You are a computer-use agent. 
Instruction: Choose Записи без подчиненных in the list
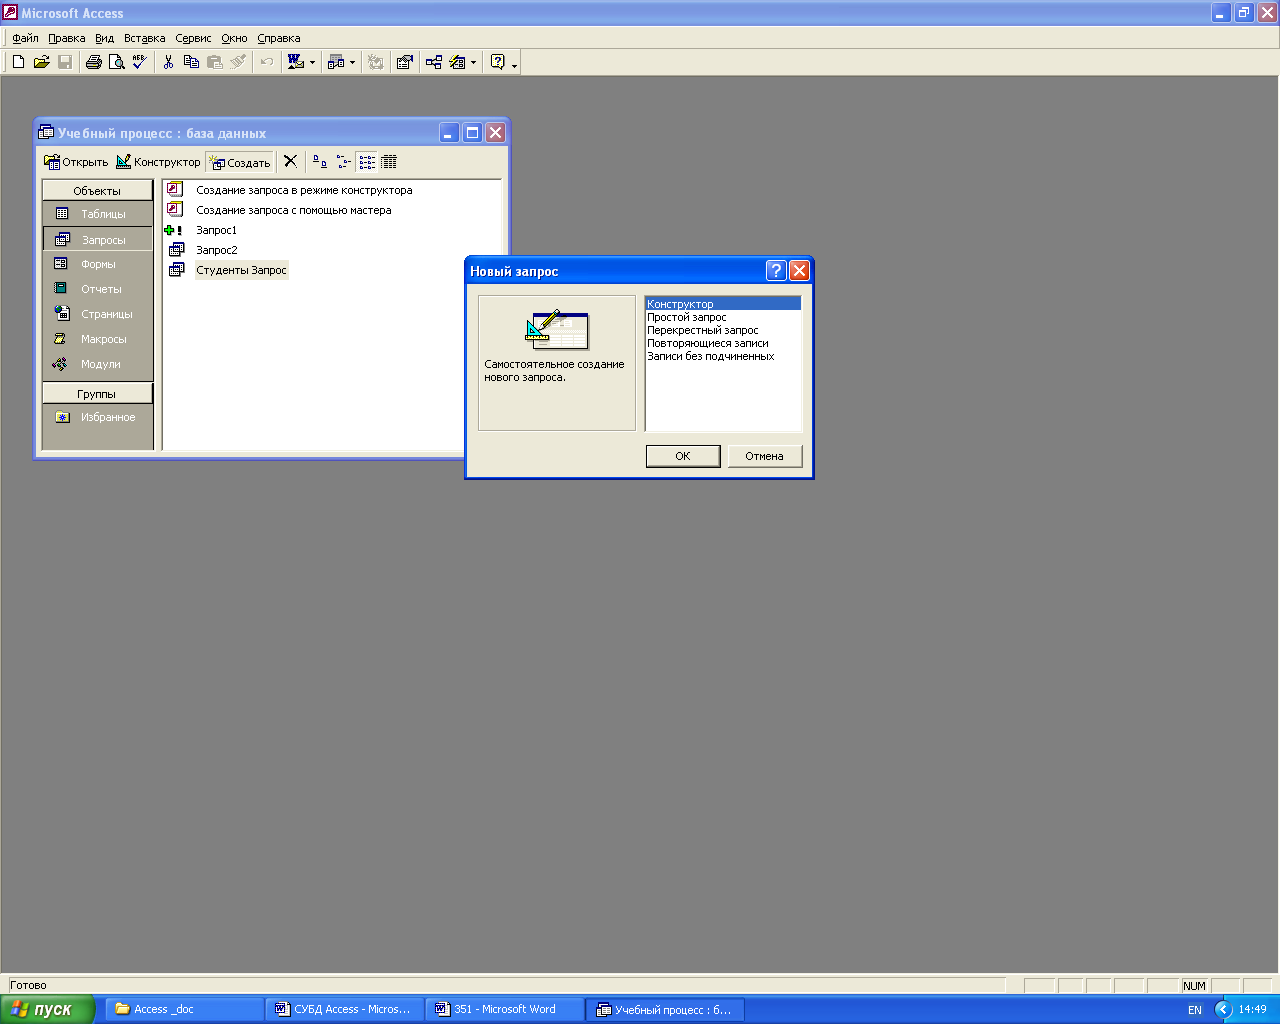(723, 356)
